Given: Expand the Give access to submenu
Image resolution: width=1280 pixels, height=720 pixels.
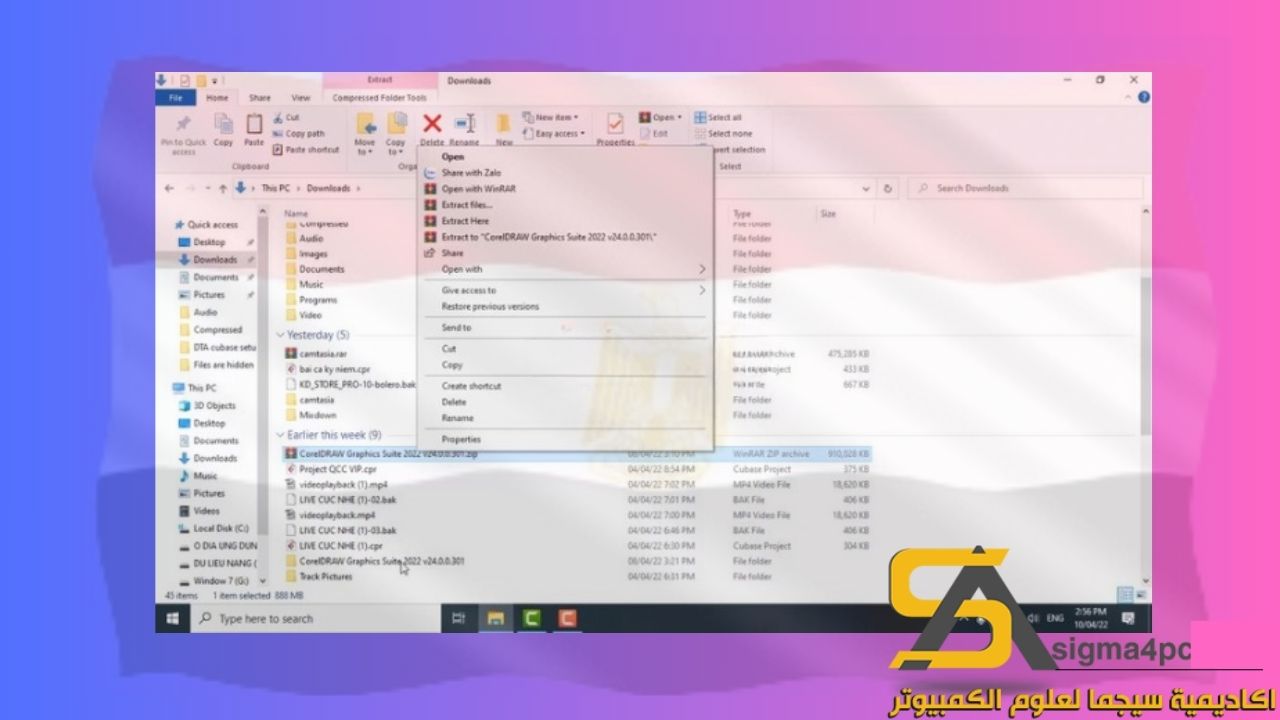Looking at the screenshot, I should [x=565, y=290].
